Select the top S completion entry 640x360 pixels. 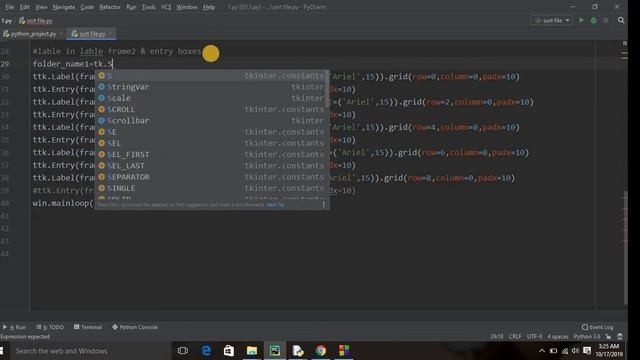pyautogui.click(x=211, y=76)
